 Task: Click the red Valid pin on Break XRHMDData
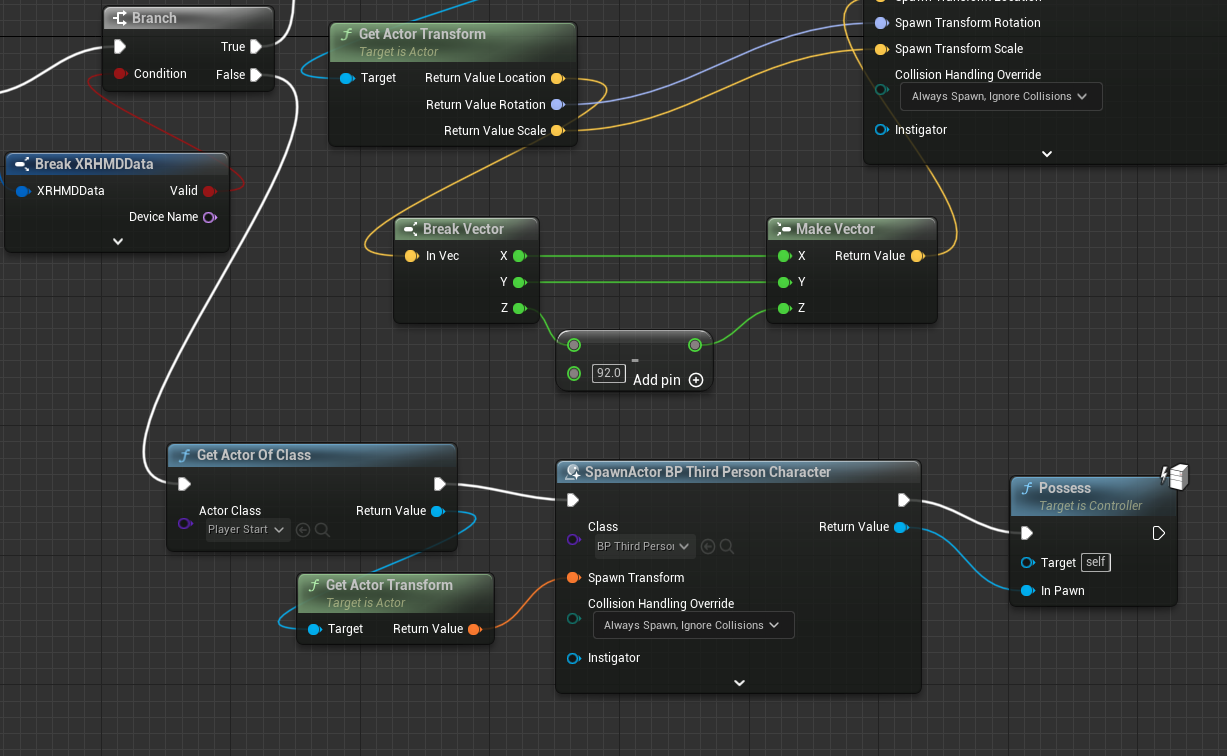pos(209,191)
